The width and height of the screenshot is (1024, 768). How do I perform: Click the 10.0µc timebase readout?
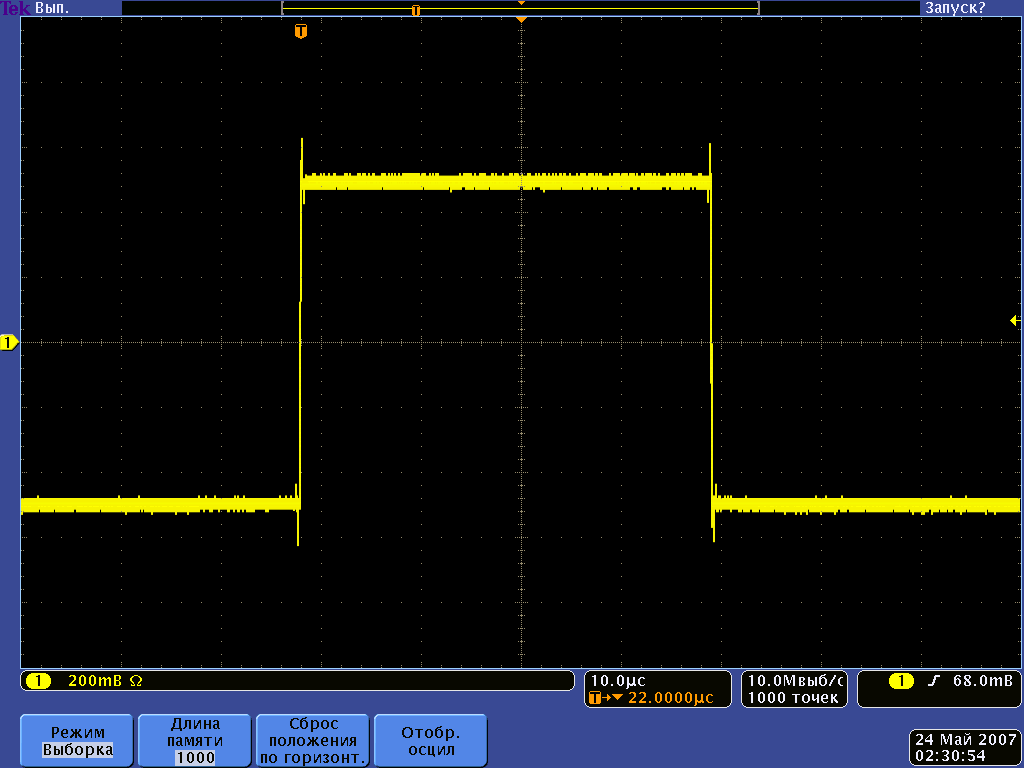click(x=620, y=680)
